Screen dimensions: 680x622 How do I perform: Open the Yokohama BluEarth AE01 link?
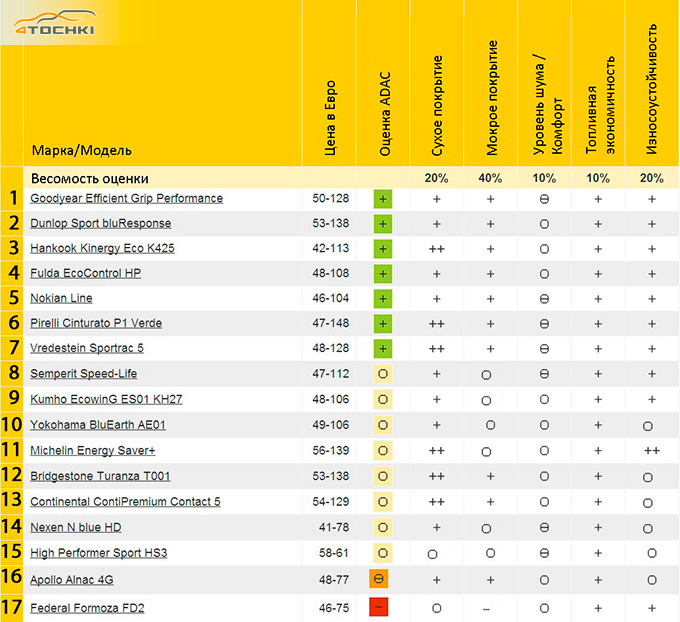pos(97,425)
